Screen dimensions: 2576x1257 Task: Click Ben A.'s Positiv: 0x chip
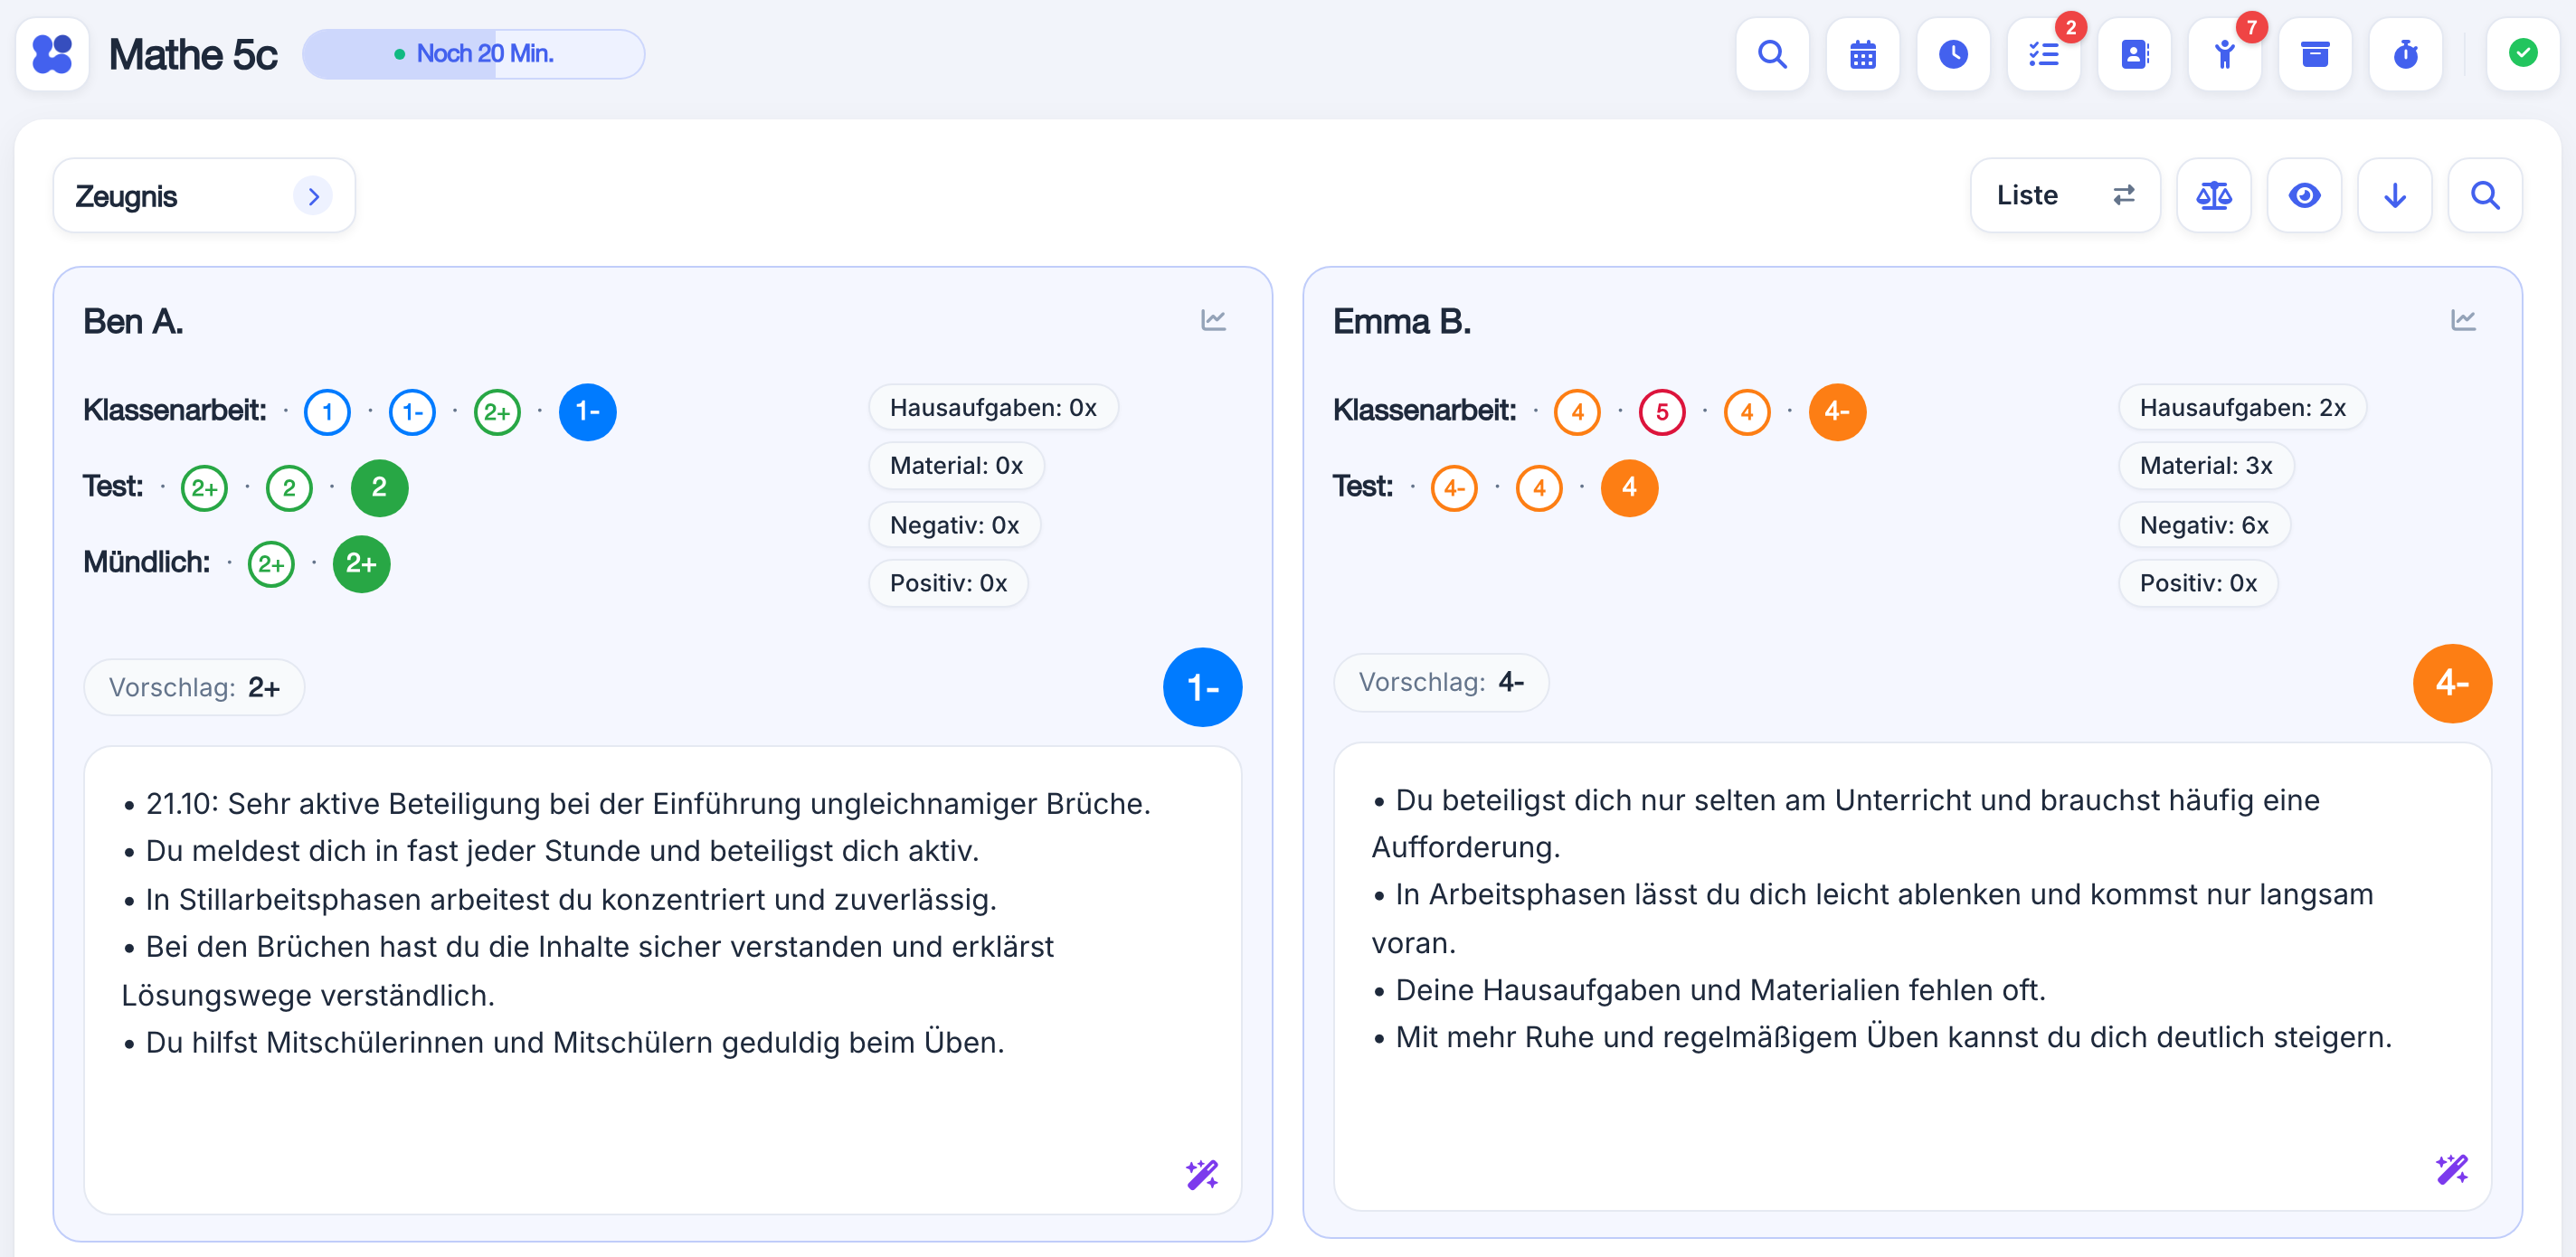click(x=948, y=583)
